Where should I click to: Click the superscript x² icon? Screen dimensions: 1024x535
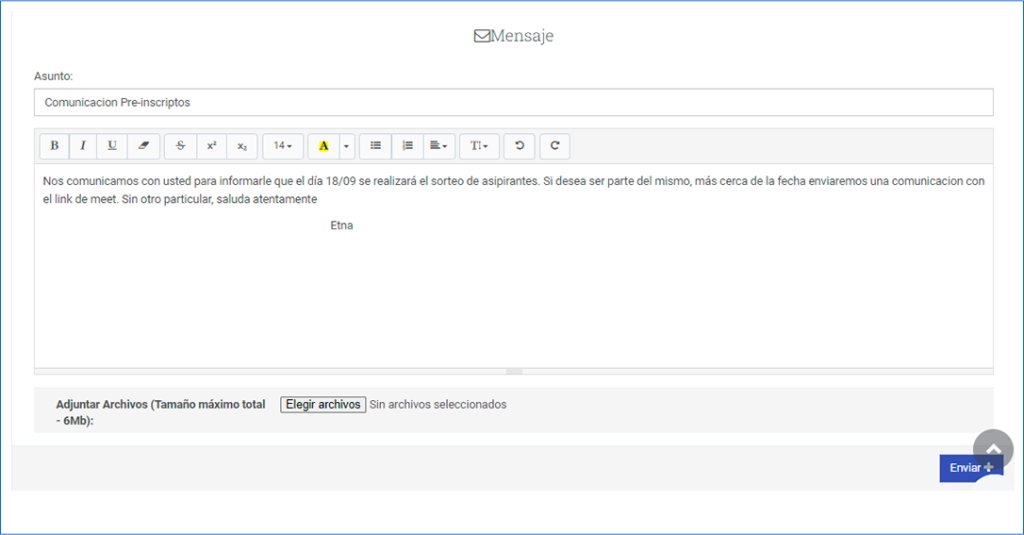click(x=212, y=146)
